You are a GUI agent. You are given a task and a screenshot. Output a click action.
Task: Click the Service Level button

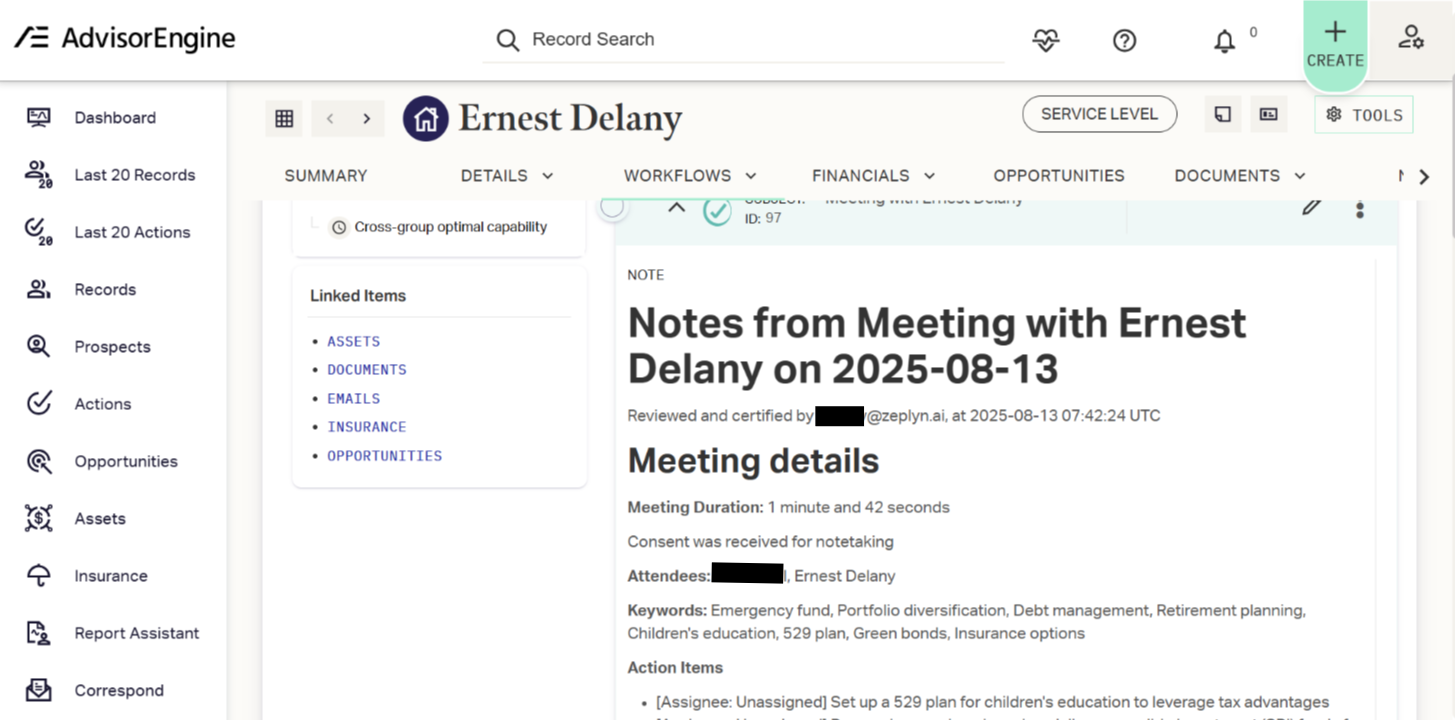(1099, 114)
